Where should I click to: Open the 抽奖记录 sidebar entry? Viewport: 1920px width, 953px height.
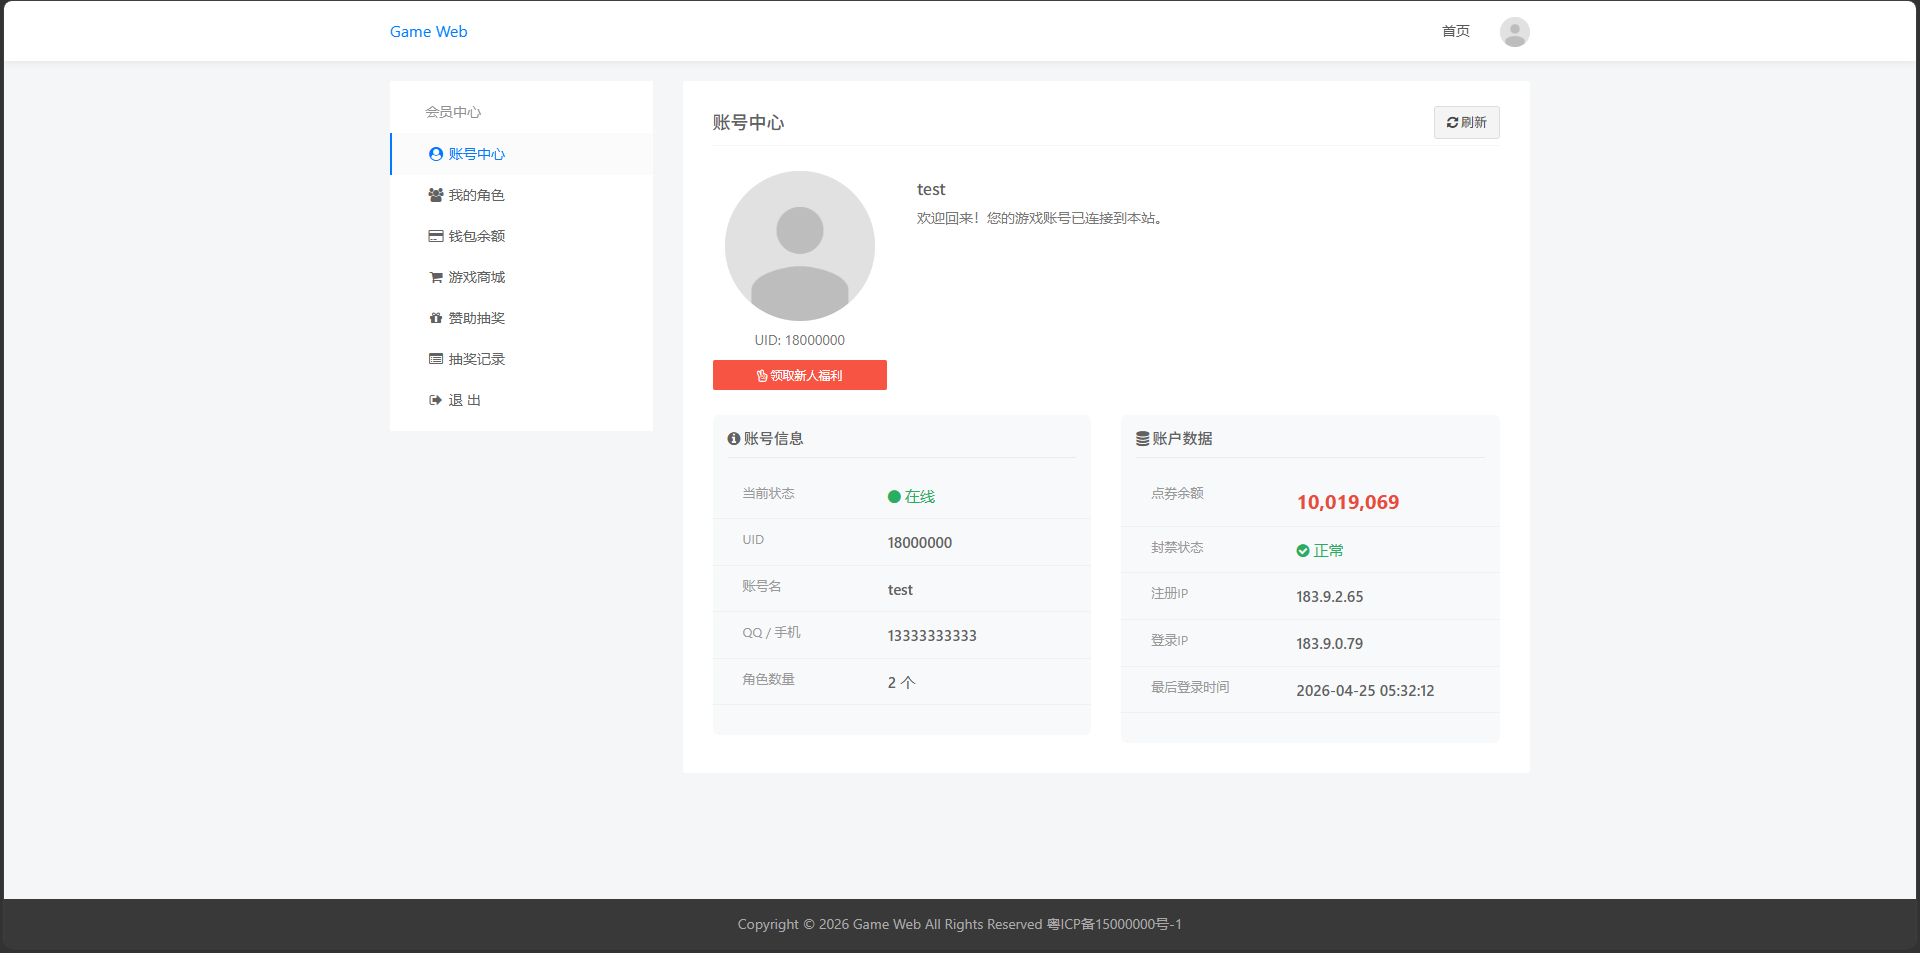coord(476,359)
